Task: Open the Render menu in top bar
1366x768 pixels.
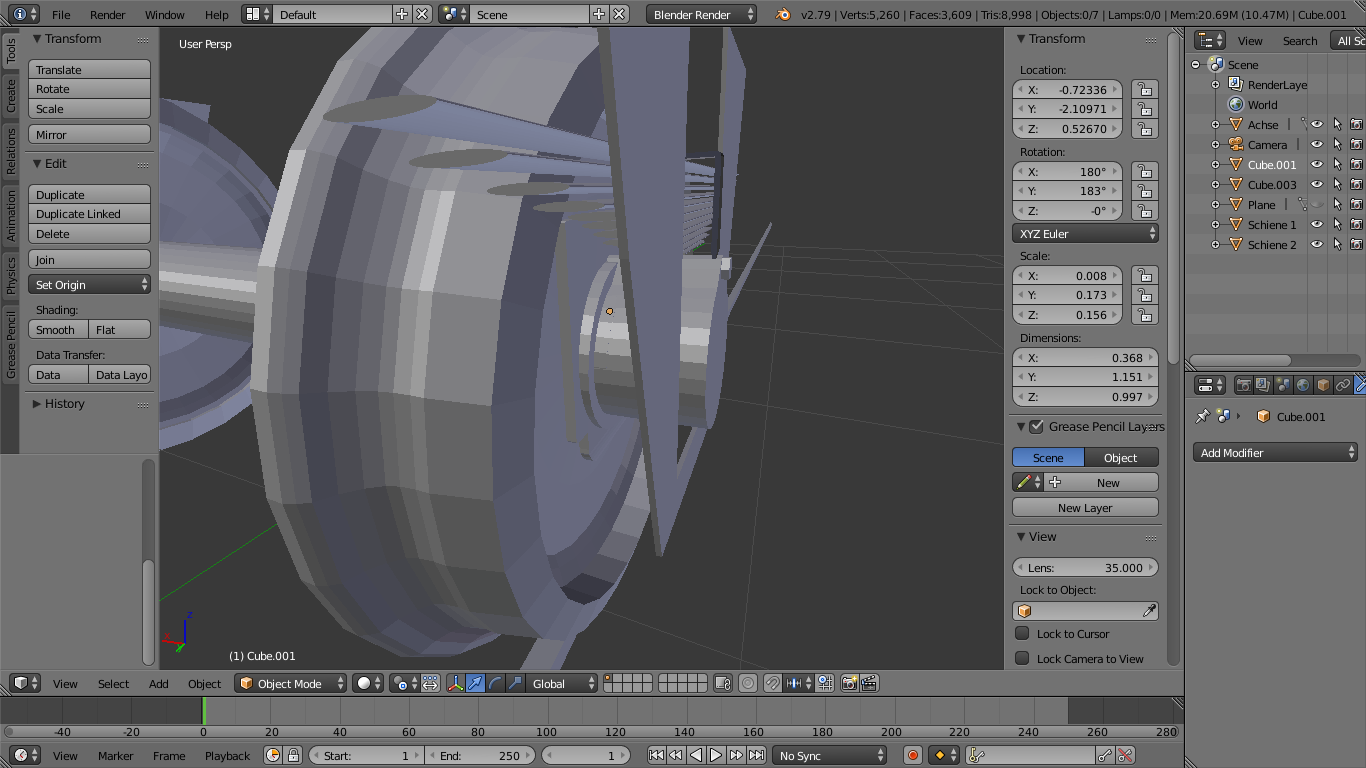Action: [107, 15]
